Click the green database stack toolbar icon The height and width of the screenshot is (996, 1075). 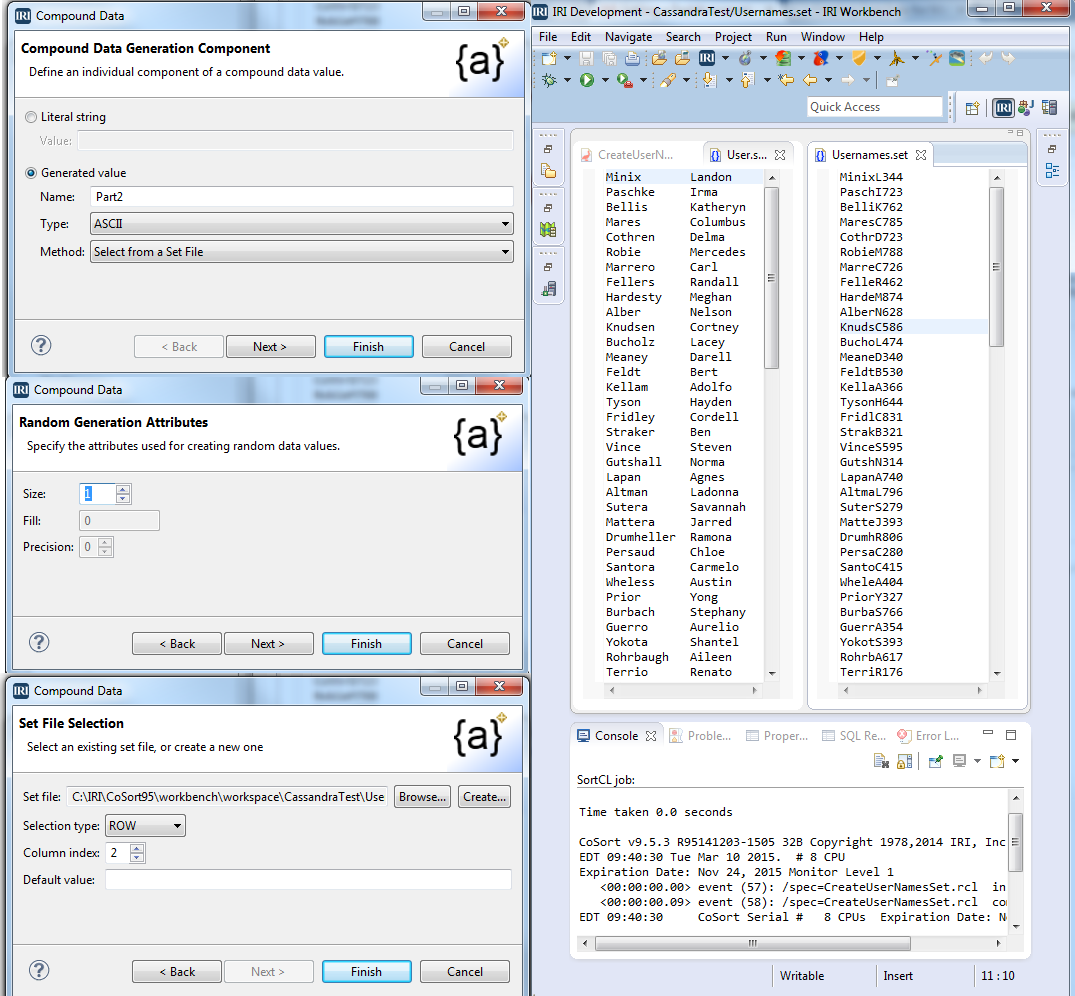tap(783, 58)
